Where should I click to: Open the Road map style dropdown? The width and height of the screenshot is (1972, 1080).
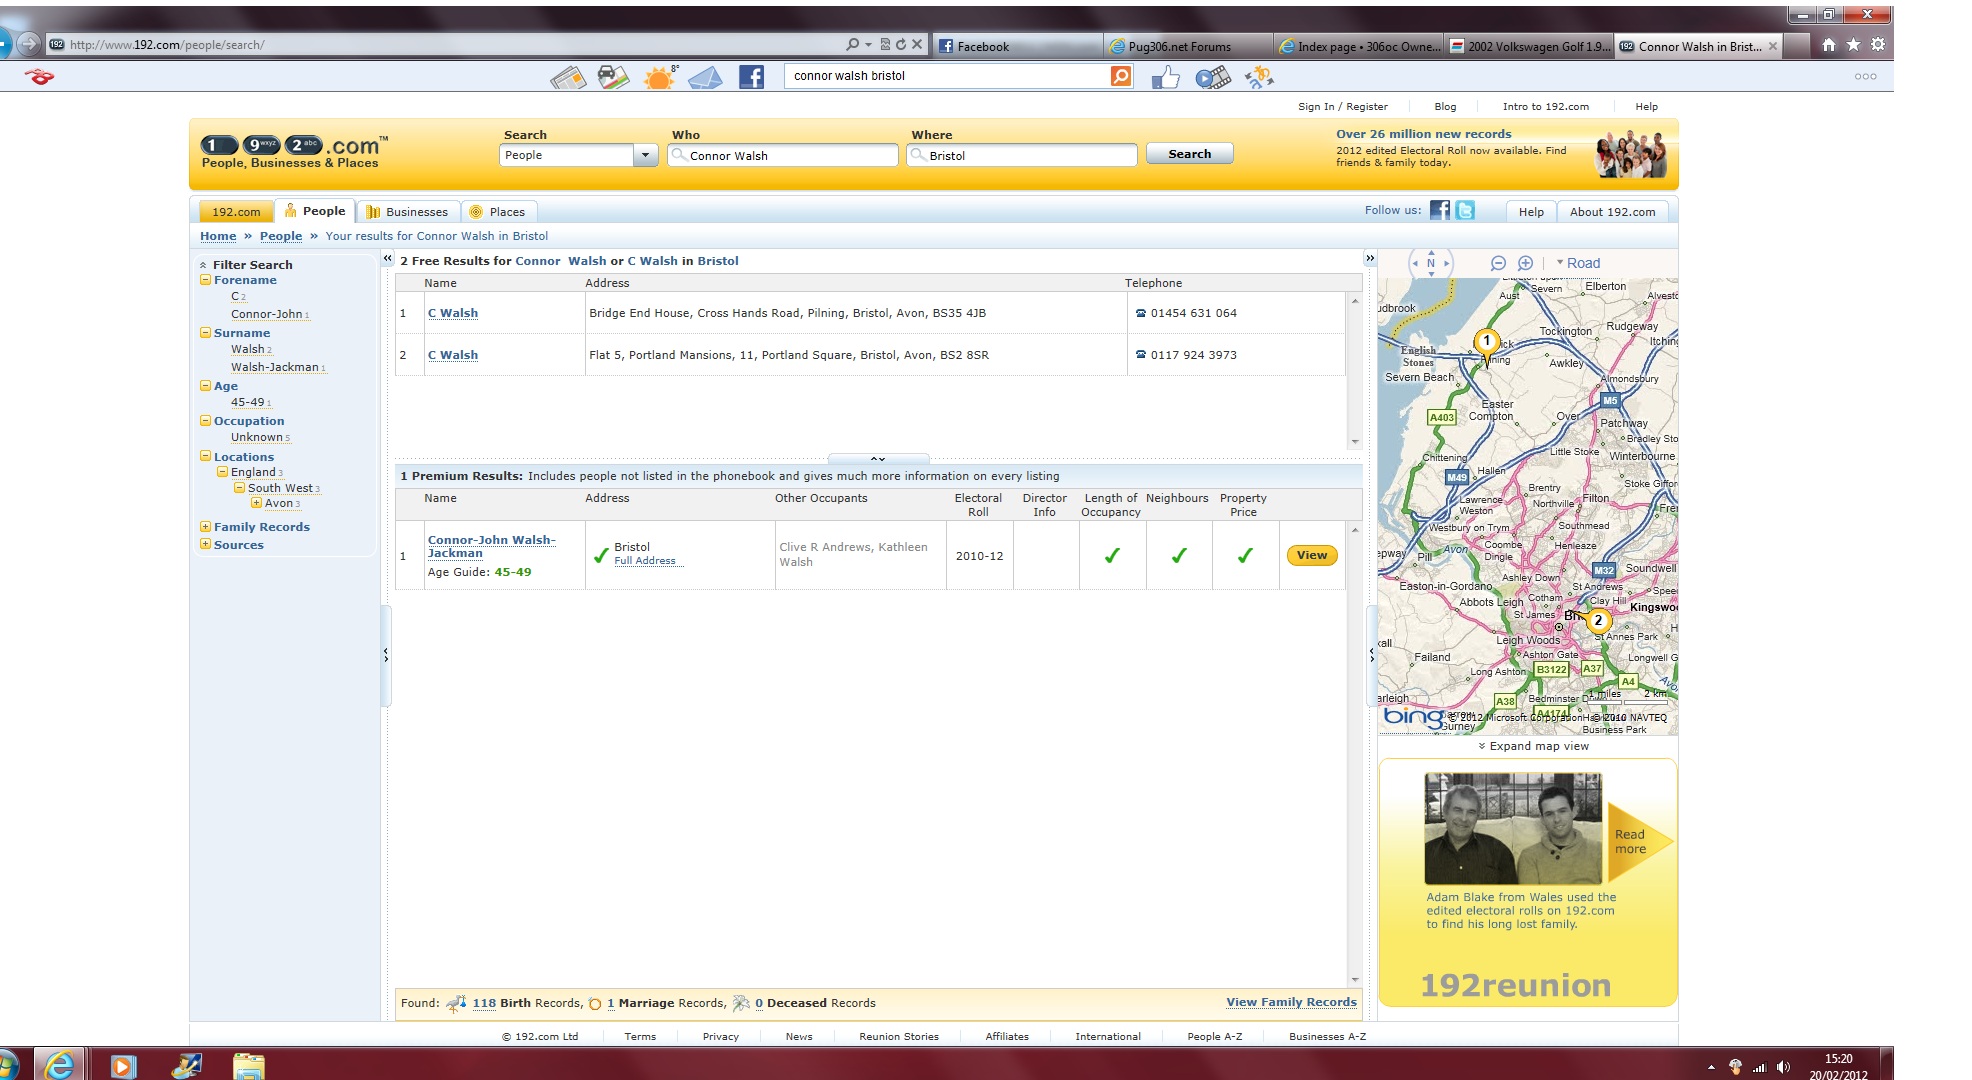[1578, 263]
